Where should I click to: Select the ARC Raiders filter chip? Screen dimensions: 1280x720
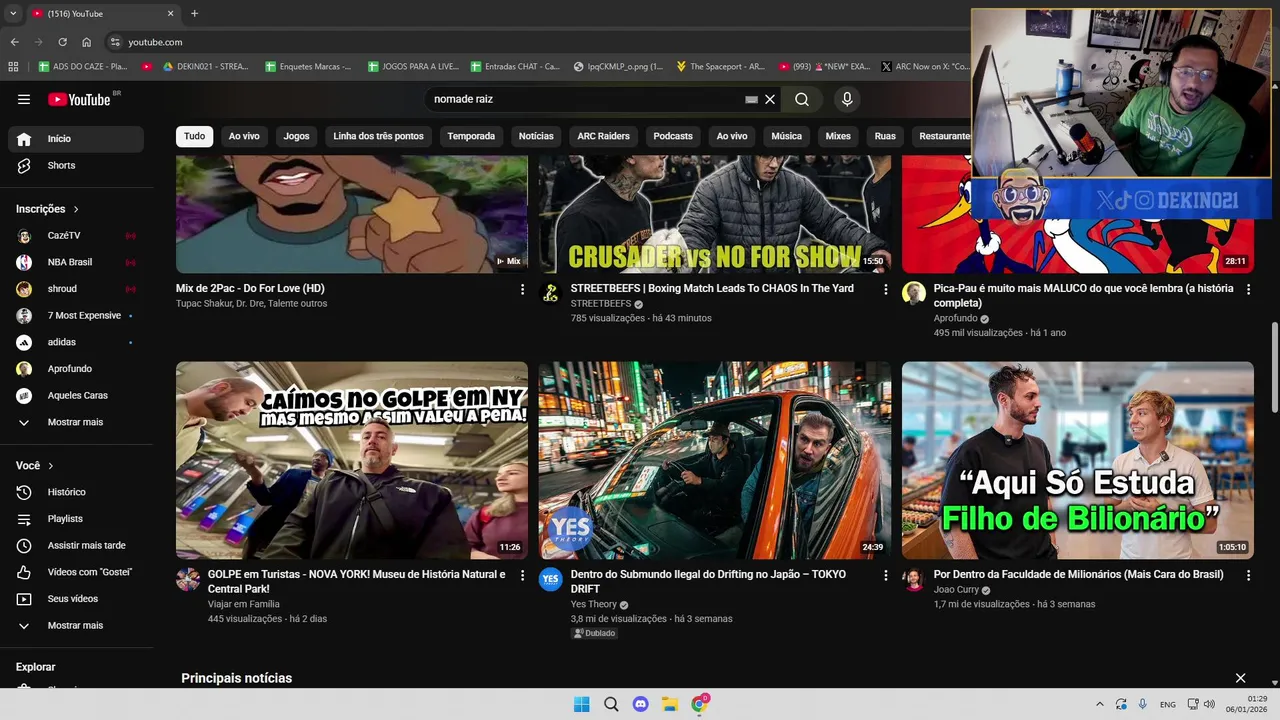(603, 136)
